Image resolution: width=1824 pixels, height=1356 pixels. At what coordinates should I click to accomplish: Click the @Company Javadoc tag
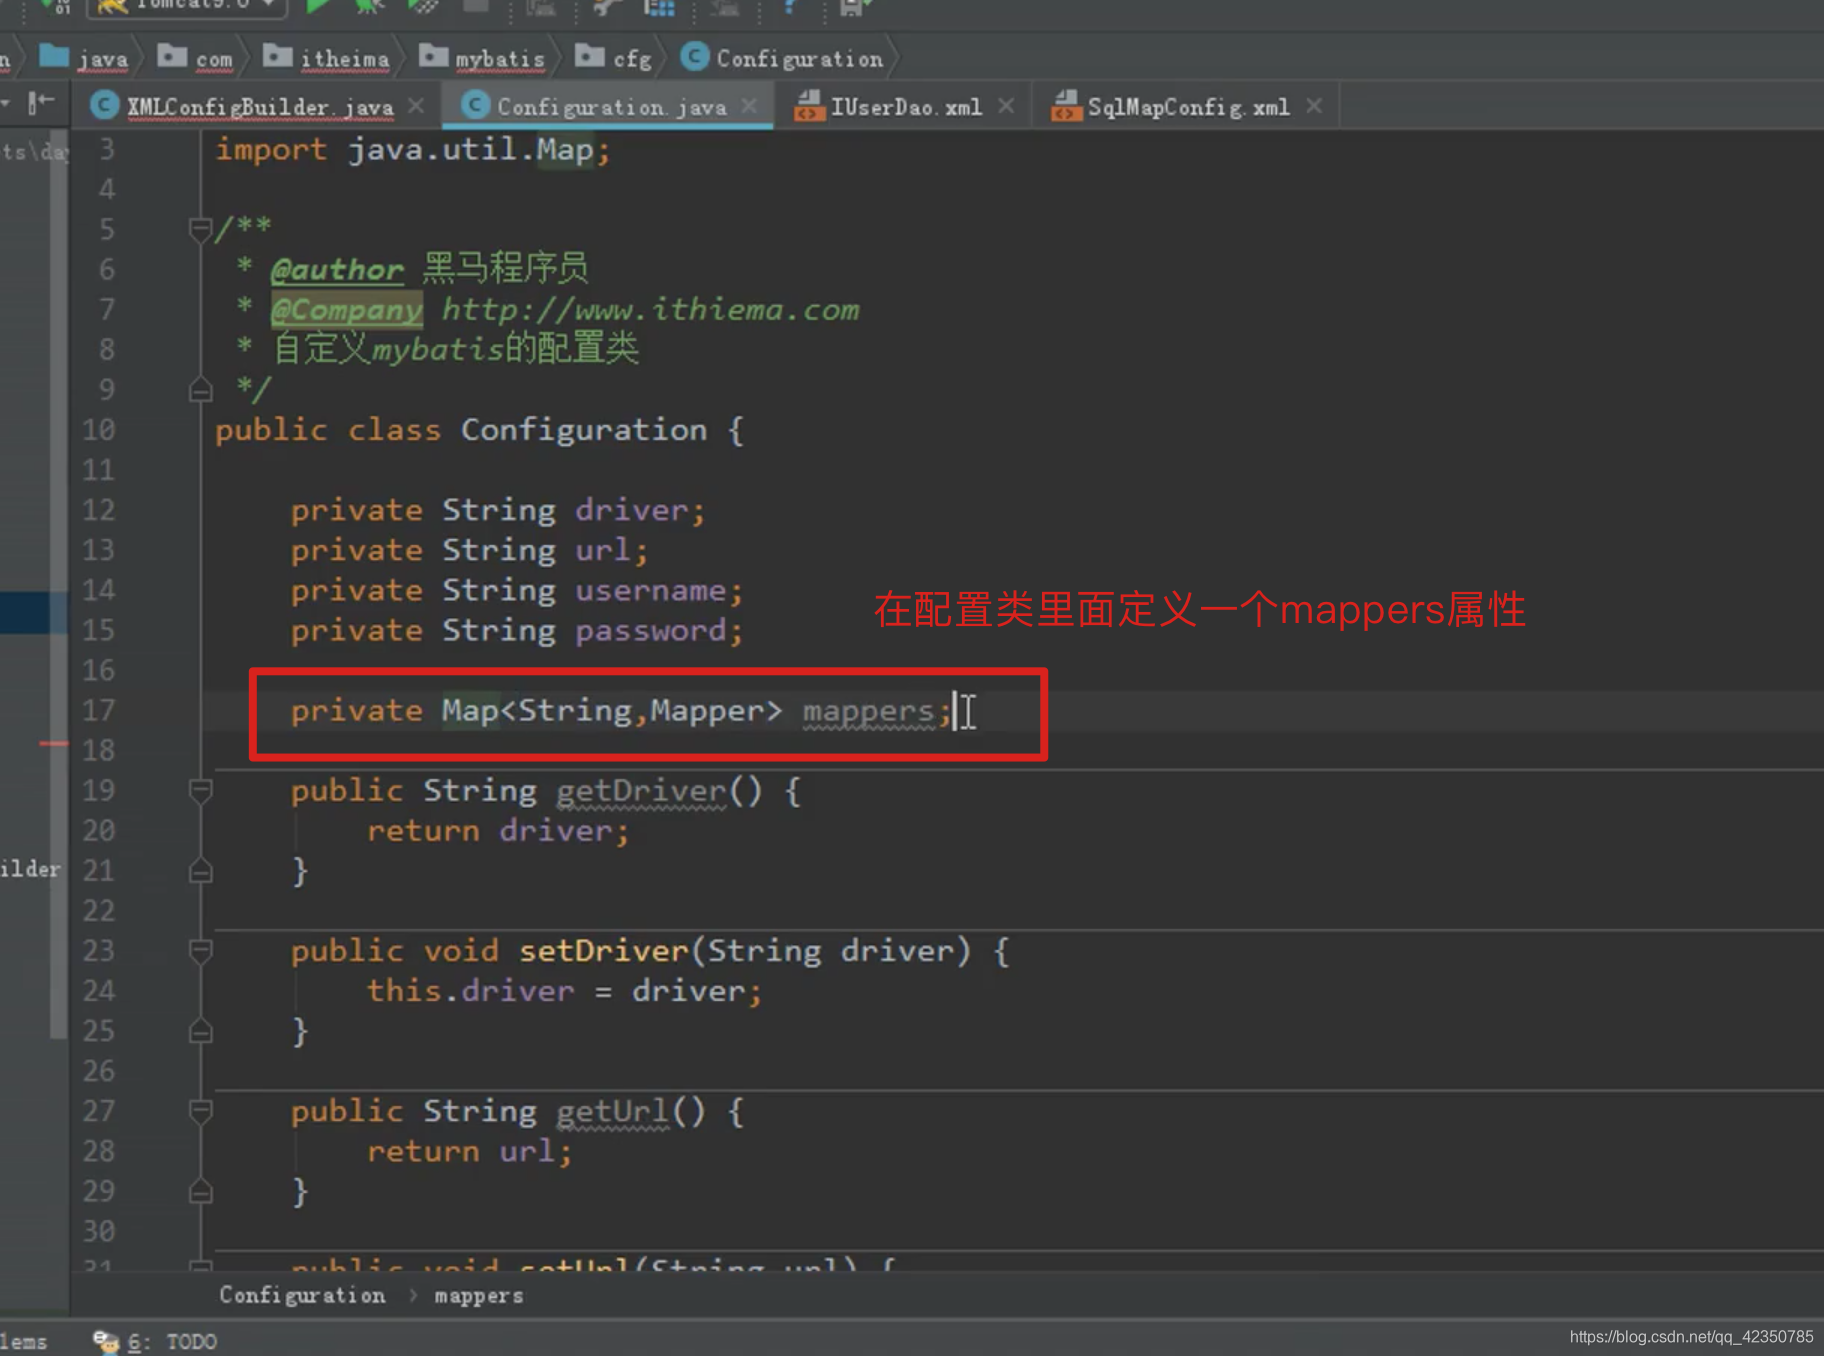coord(347,310)
